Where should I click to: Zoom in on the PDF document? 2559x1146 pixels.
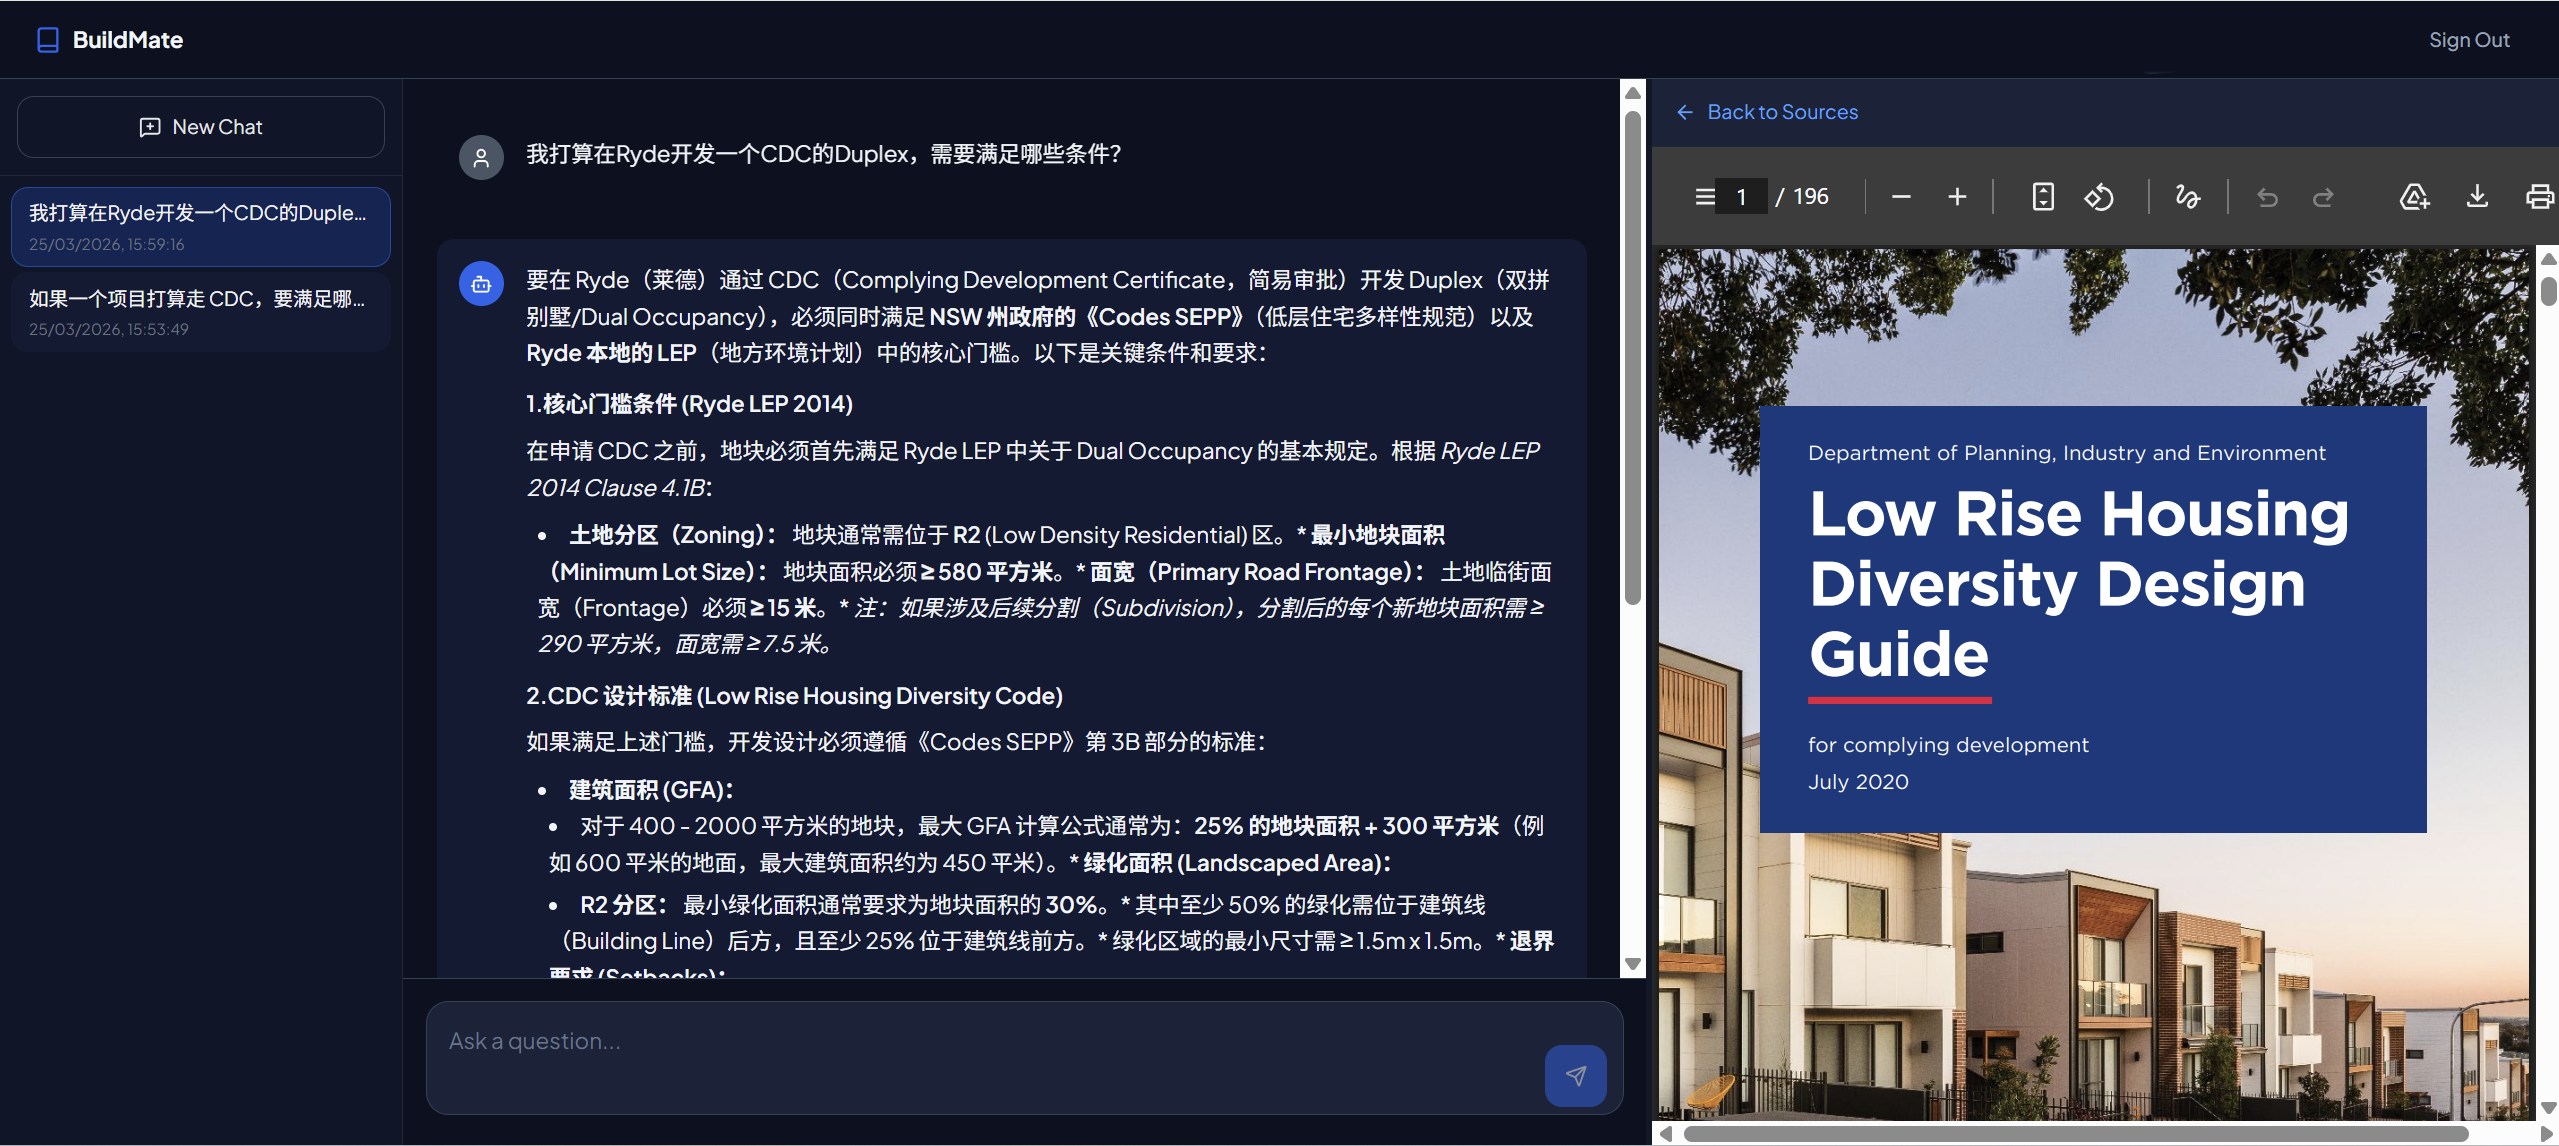1956,196
